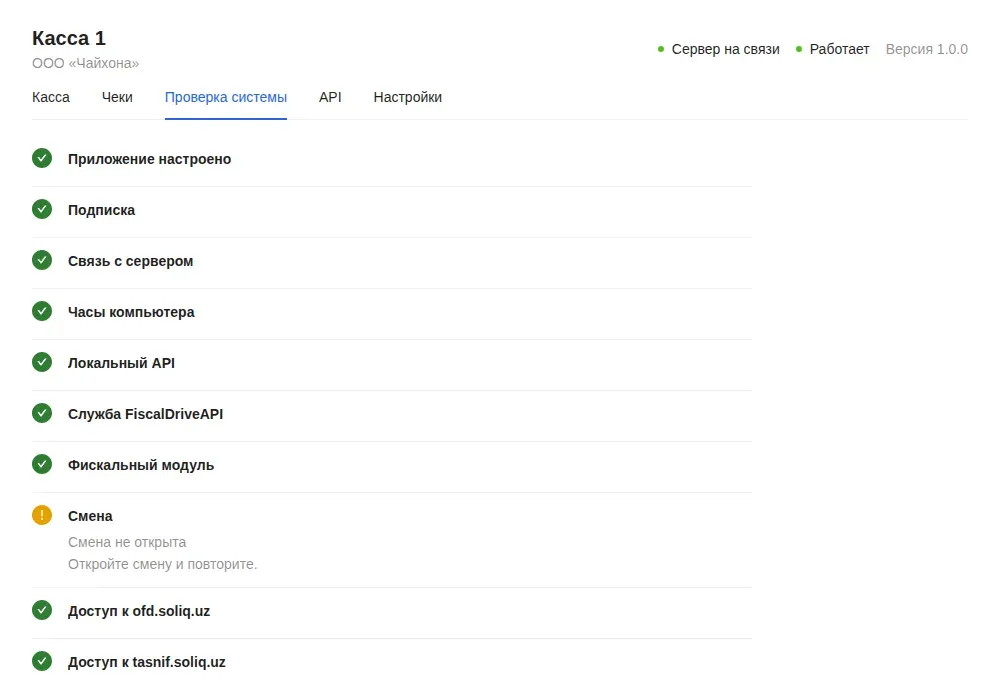1000x680 pixels.
Task: Click the Смена не открыта message
Action: click(x=127, y=542)
